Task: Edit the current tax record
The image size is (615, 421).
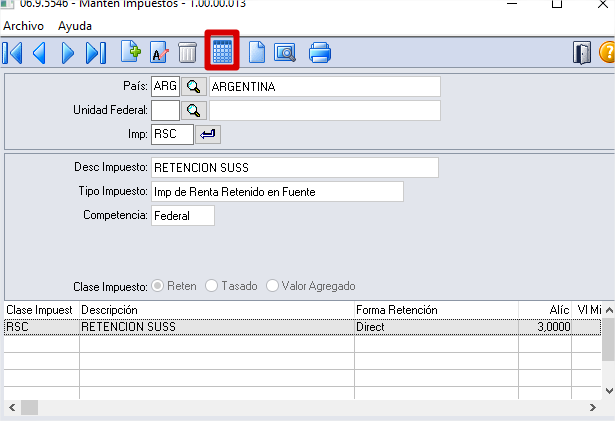Action: pos(159,52)
